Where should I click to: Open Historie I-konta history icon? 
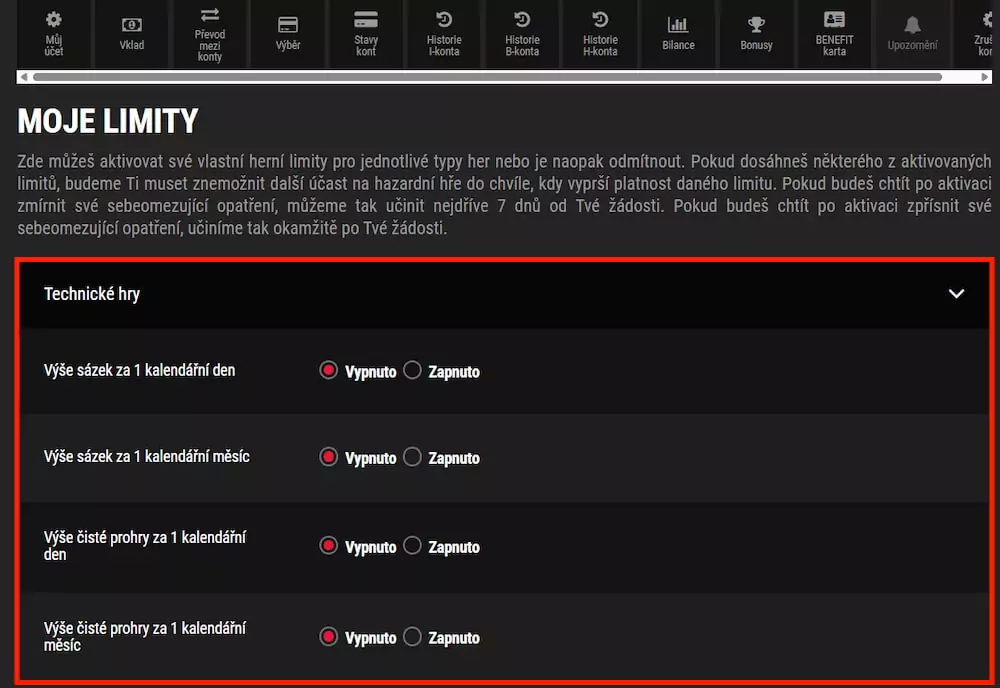point(444,20)
